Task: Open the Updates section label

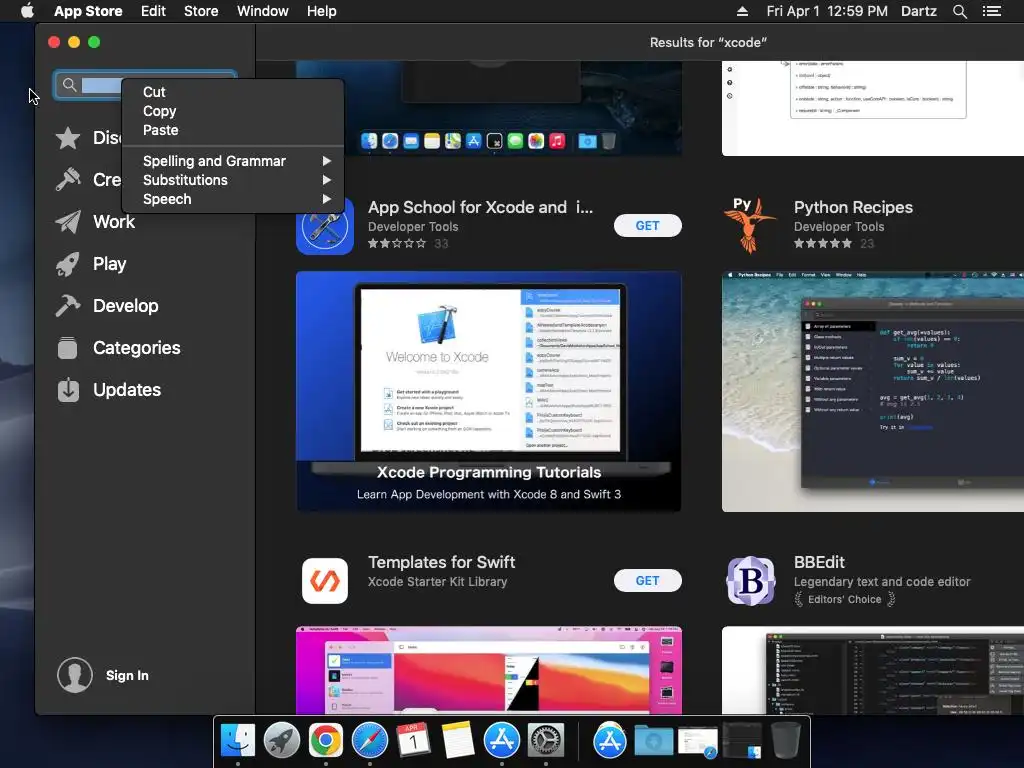Action: pyautogui.click(x=127, y=390)
